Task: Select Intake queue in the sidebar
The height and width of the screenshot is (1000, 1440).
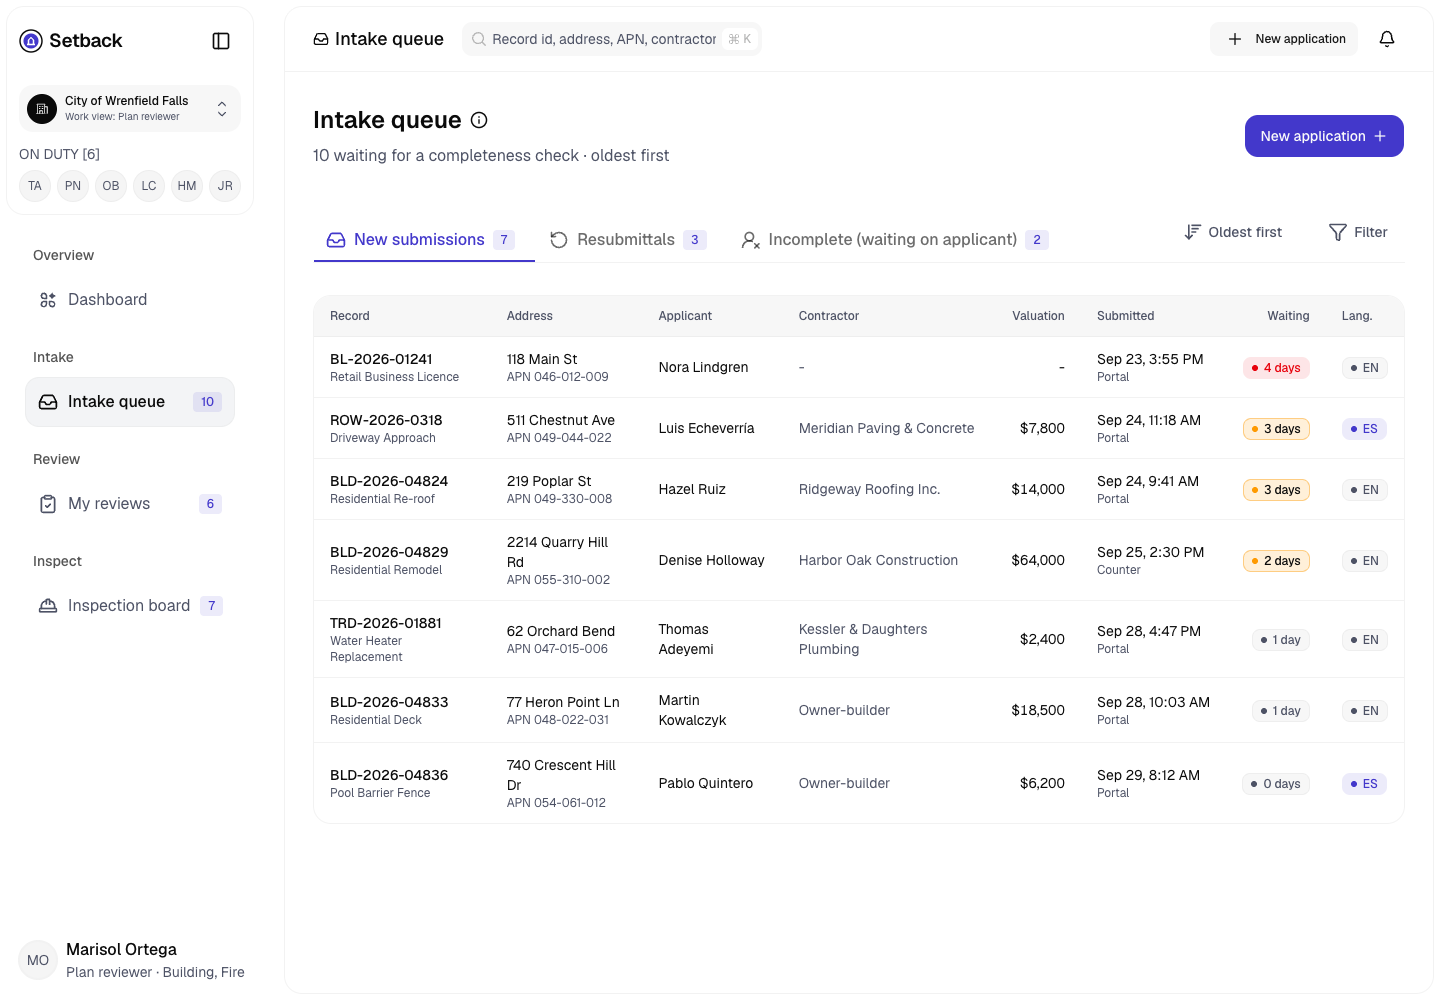Action: [130, 402]
